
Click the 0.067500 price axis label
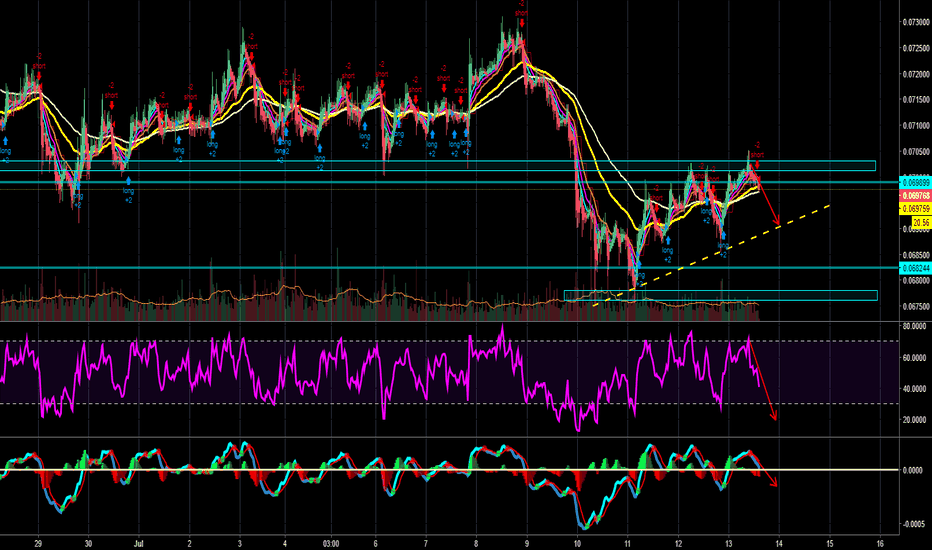[x=916, y=307]
